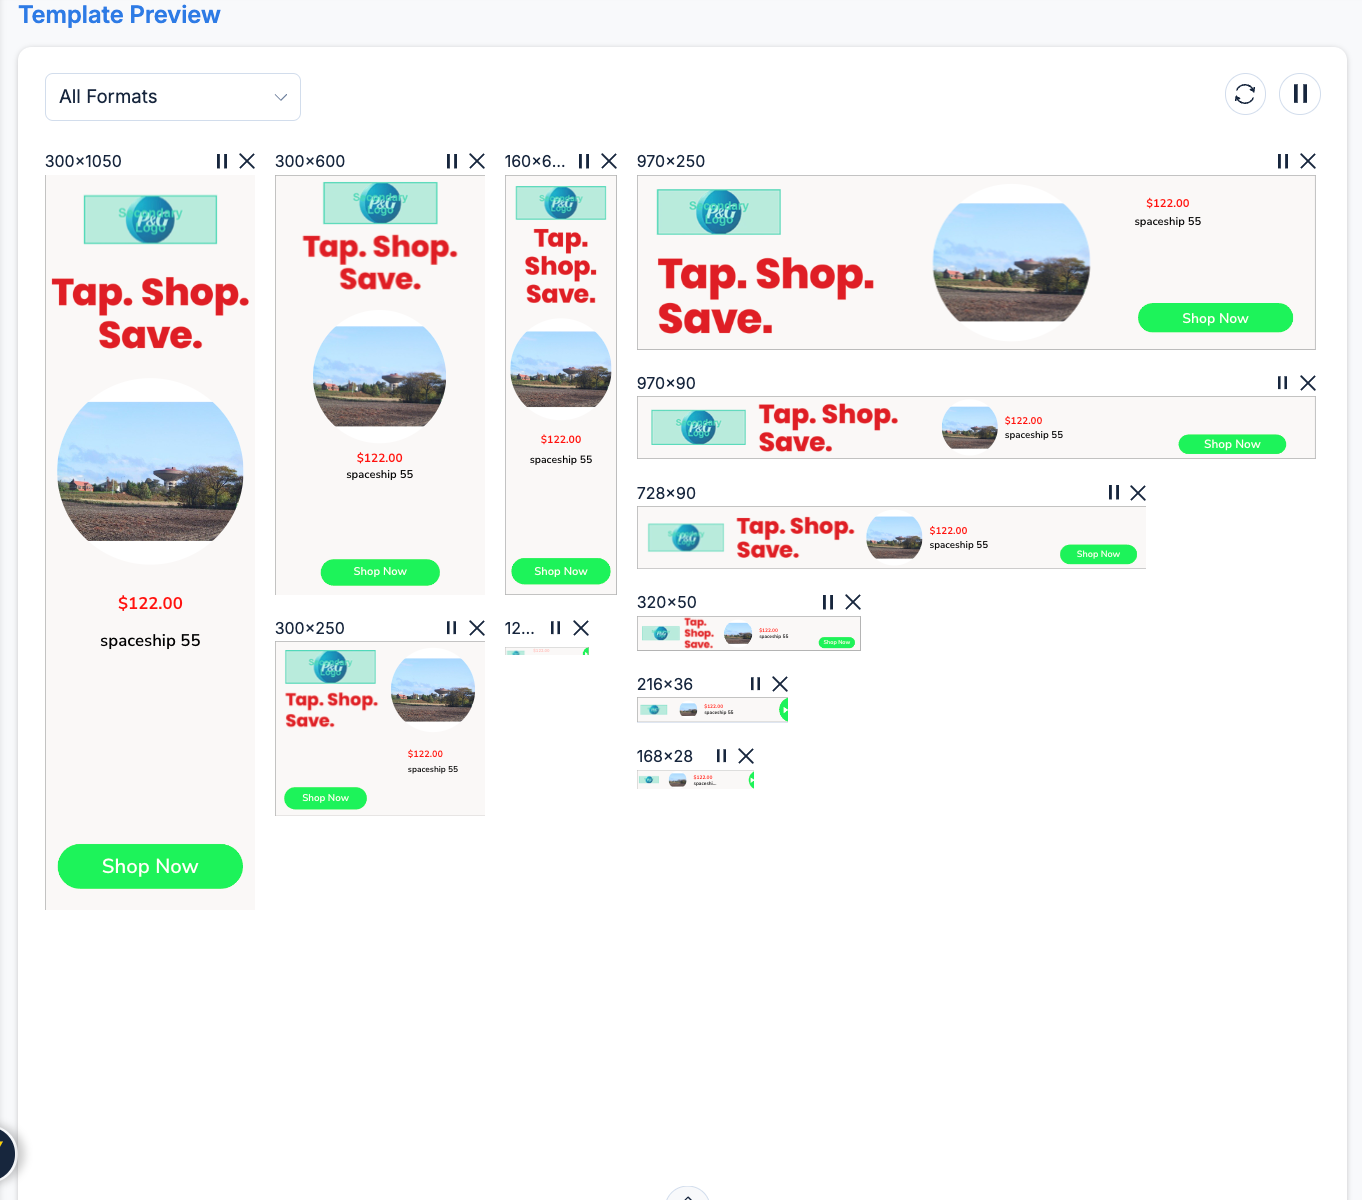Close the 168×28 preview

coord(746,756)
